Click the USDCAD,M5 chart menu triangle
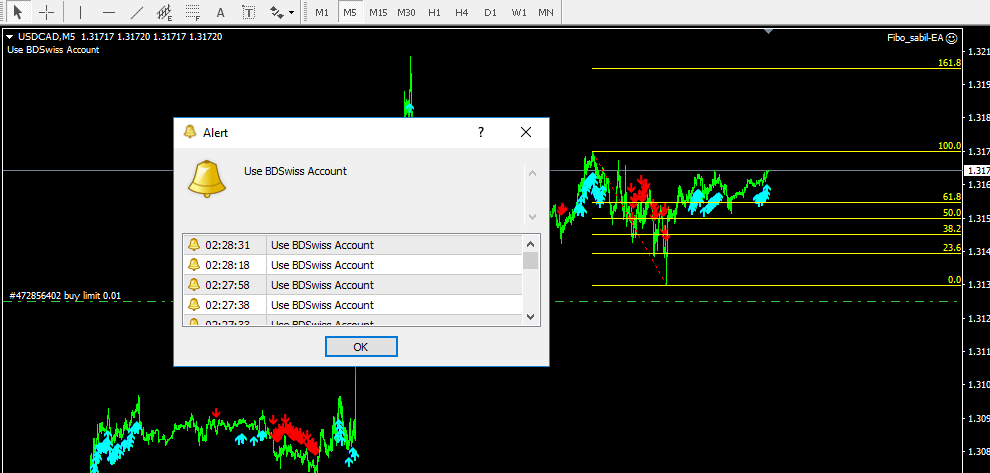 9,37
